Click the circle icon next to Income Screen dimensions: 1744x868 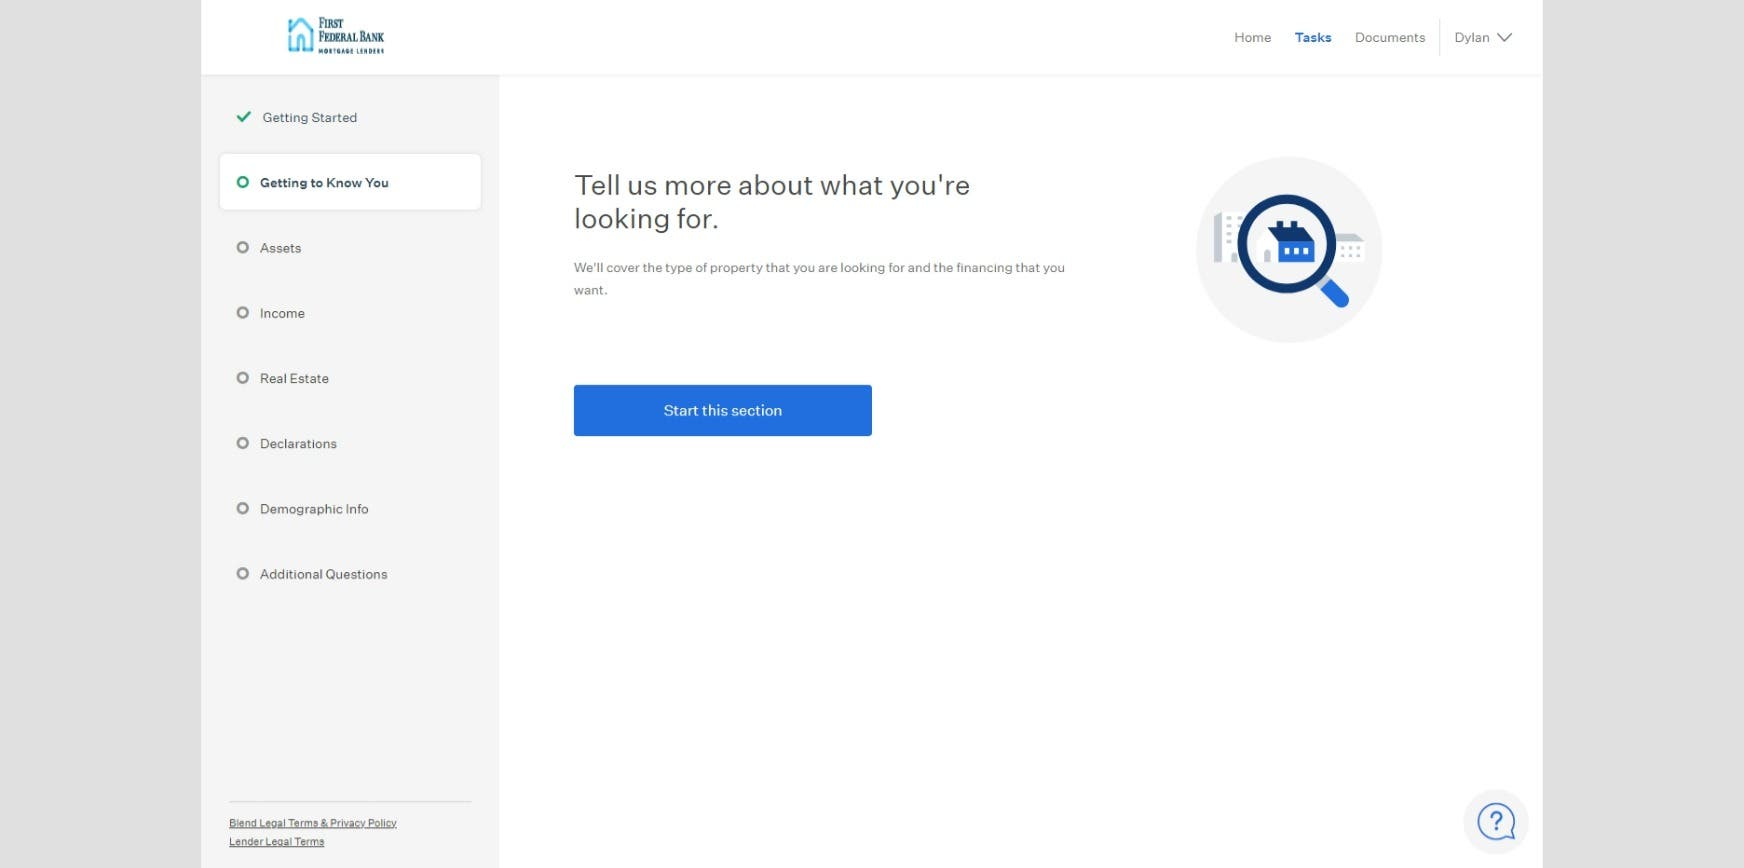pos(242,313)
